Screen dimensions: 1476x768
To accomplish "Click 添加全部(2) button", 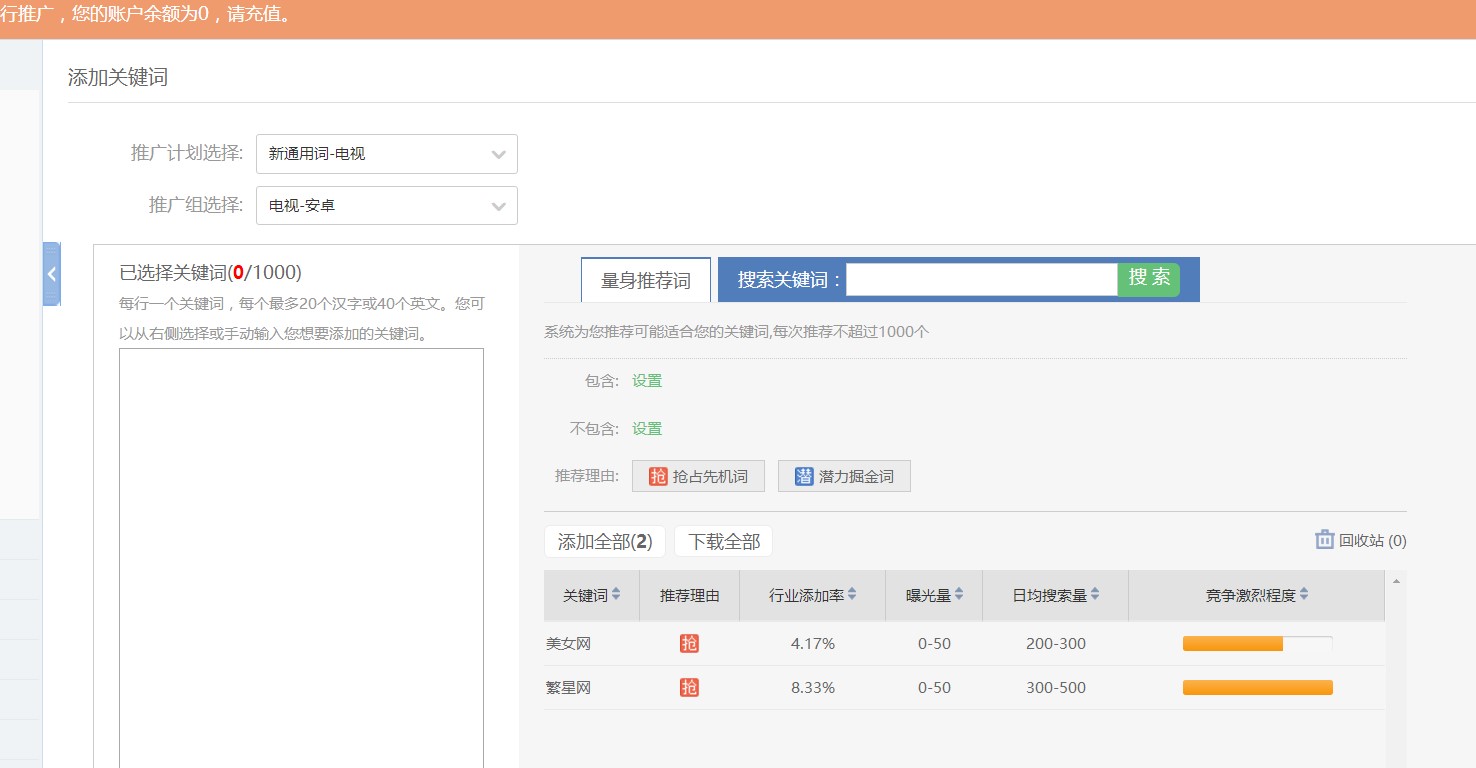I will [x=604, y=542].
